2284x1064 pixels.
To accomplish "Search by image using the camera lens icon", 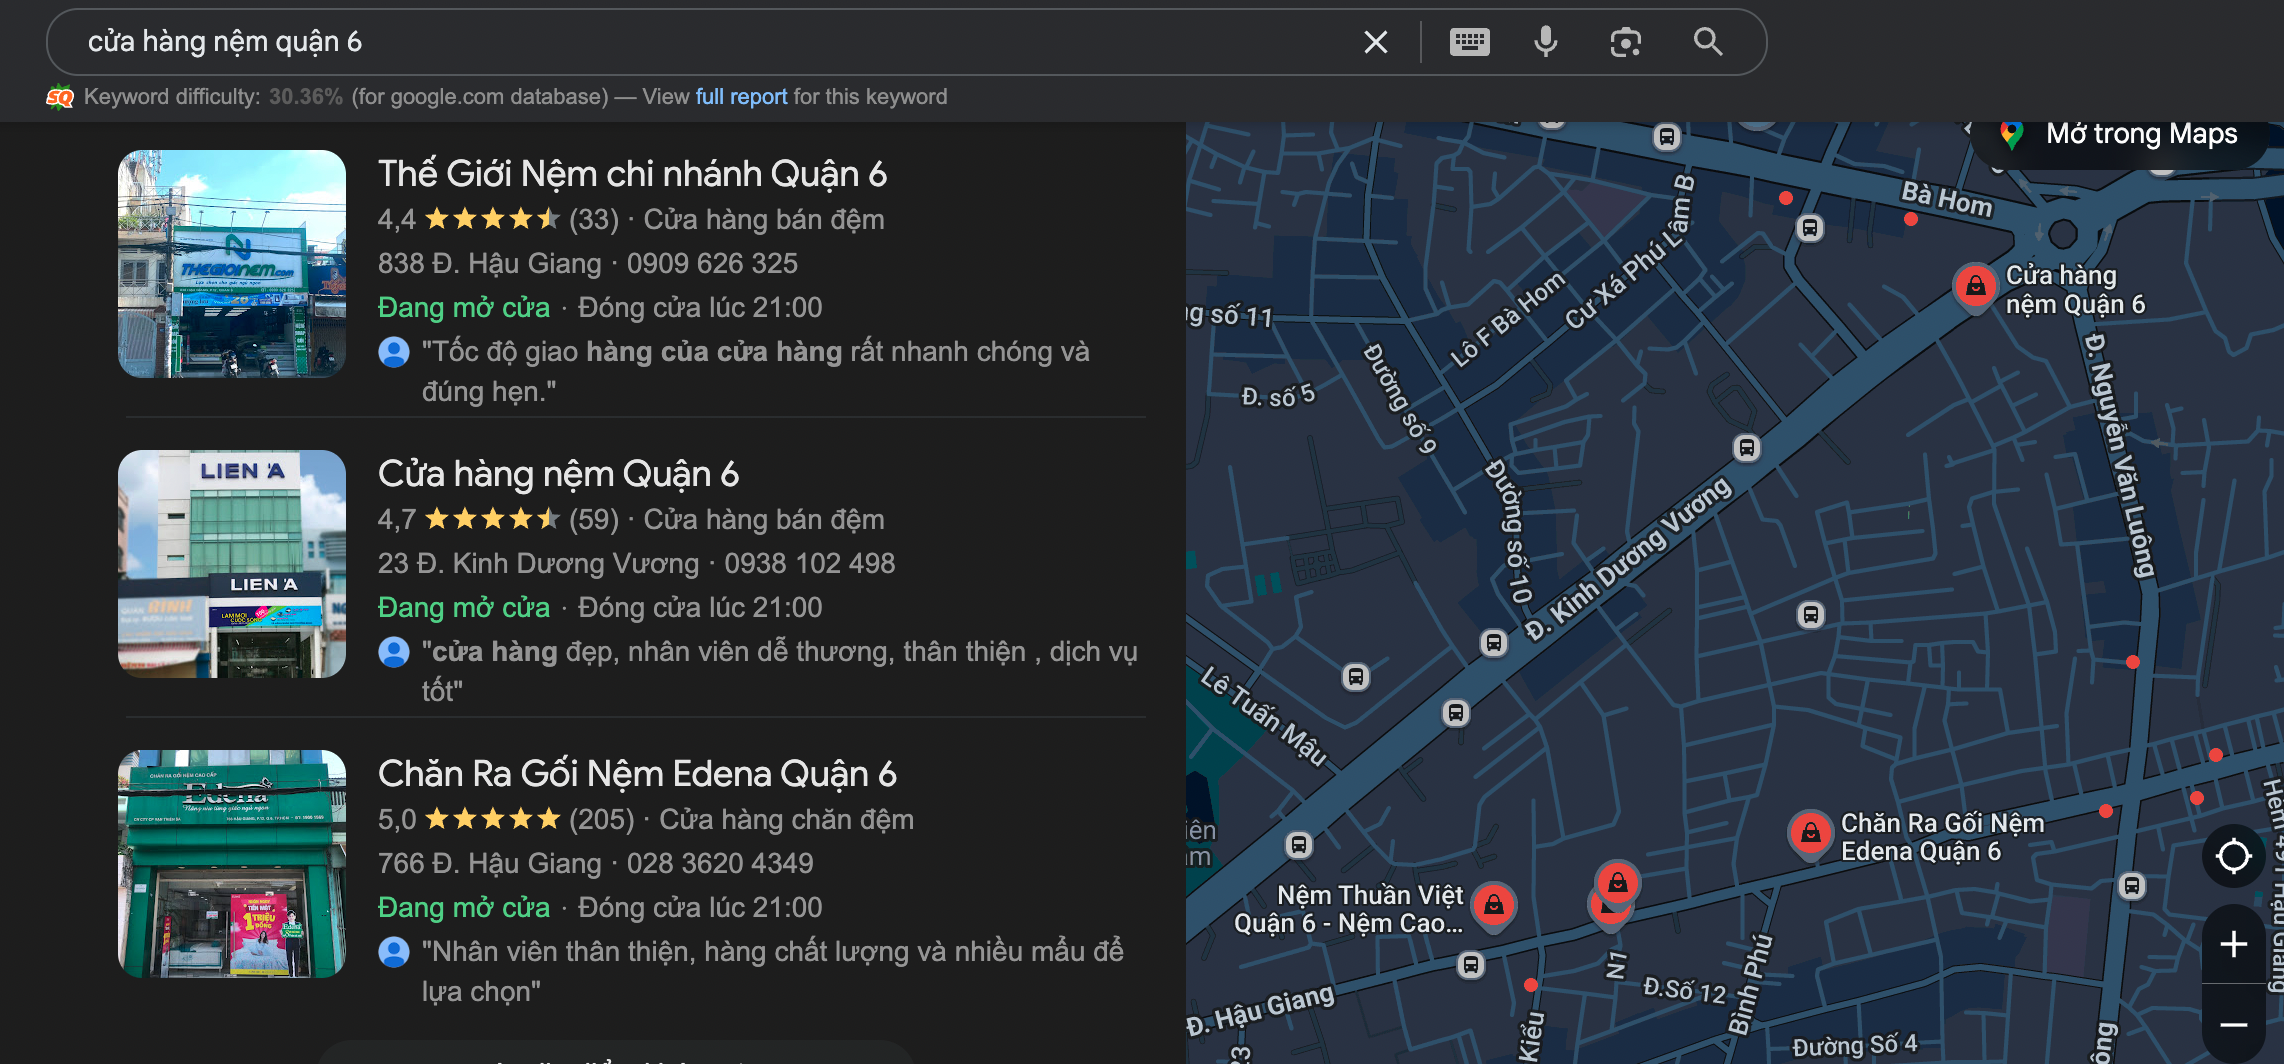I will click(1626, 42).
